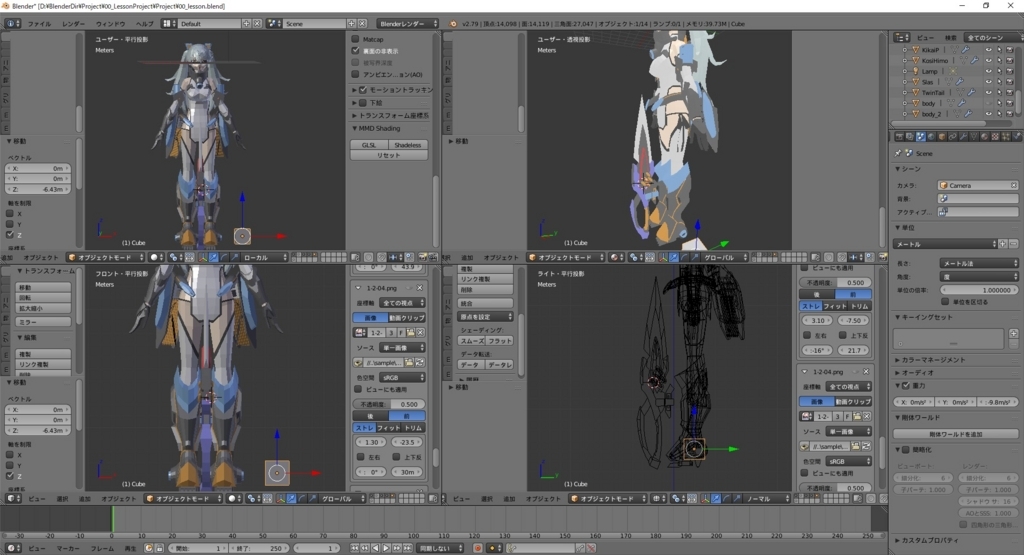The image size is (1024, 555).
Task: Toggle the 裏面の非表示 checkbox
Action: 356,50
